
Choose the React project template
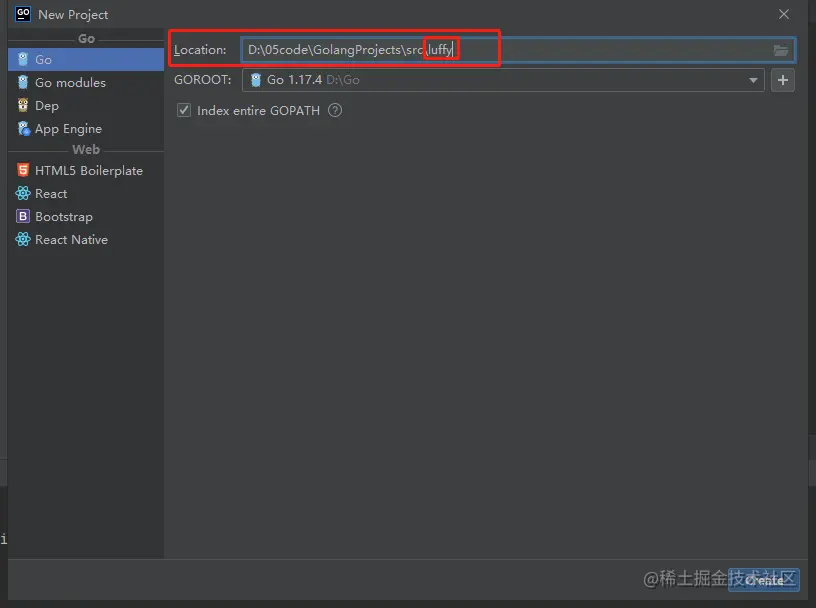[x=86, y=194]
